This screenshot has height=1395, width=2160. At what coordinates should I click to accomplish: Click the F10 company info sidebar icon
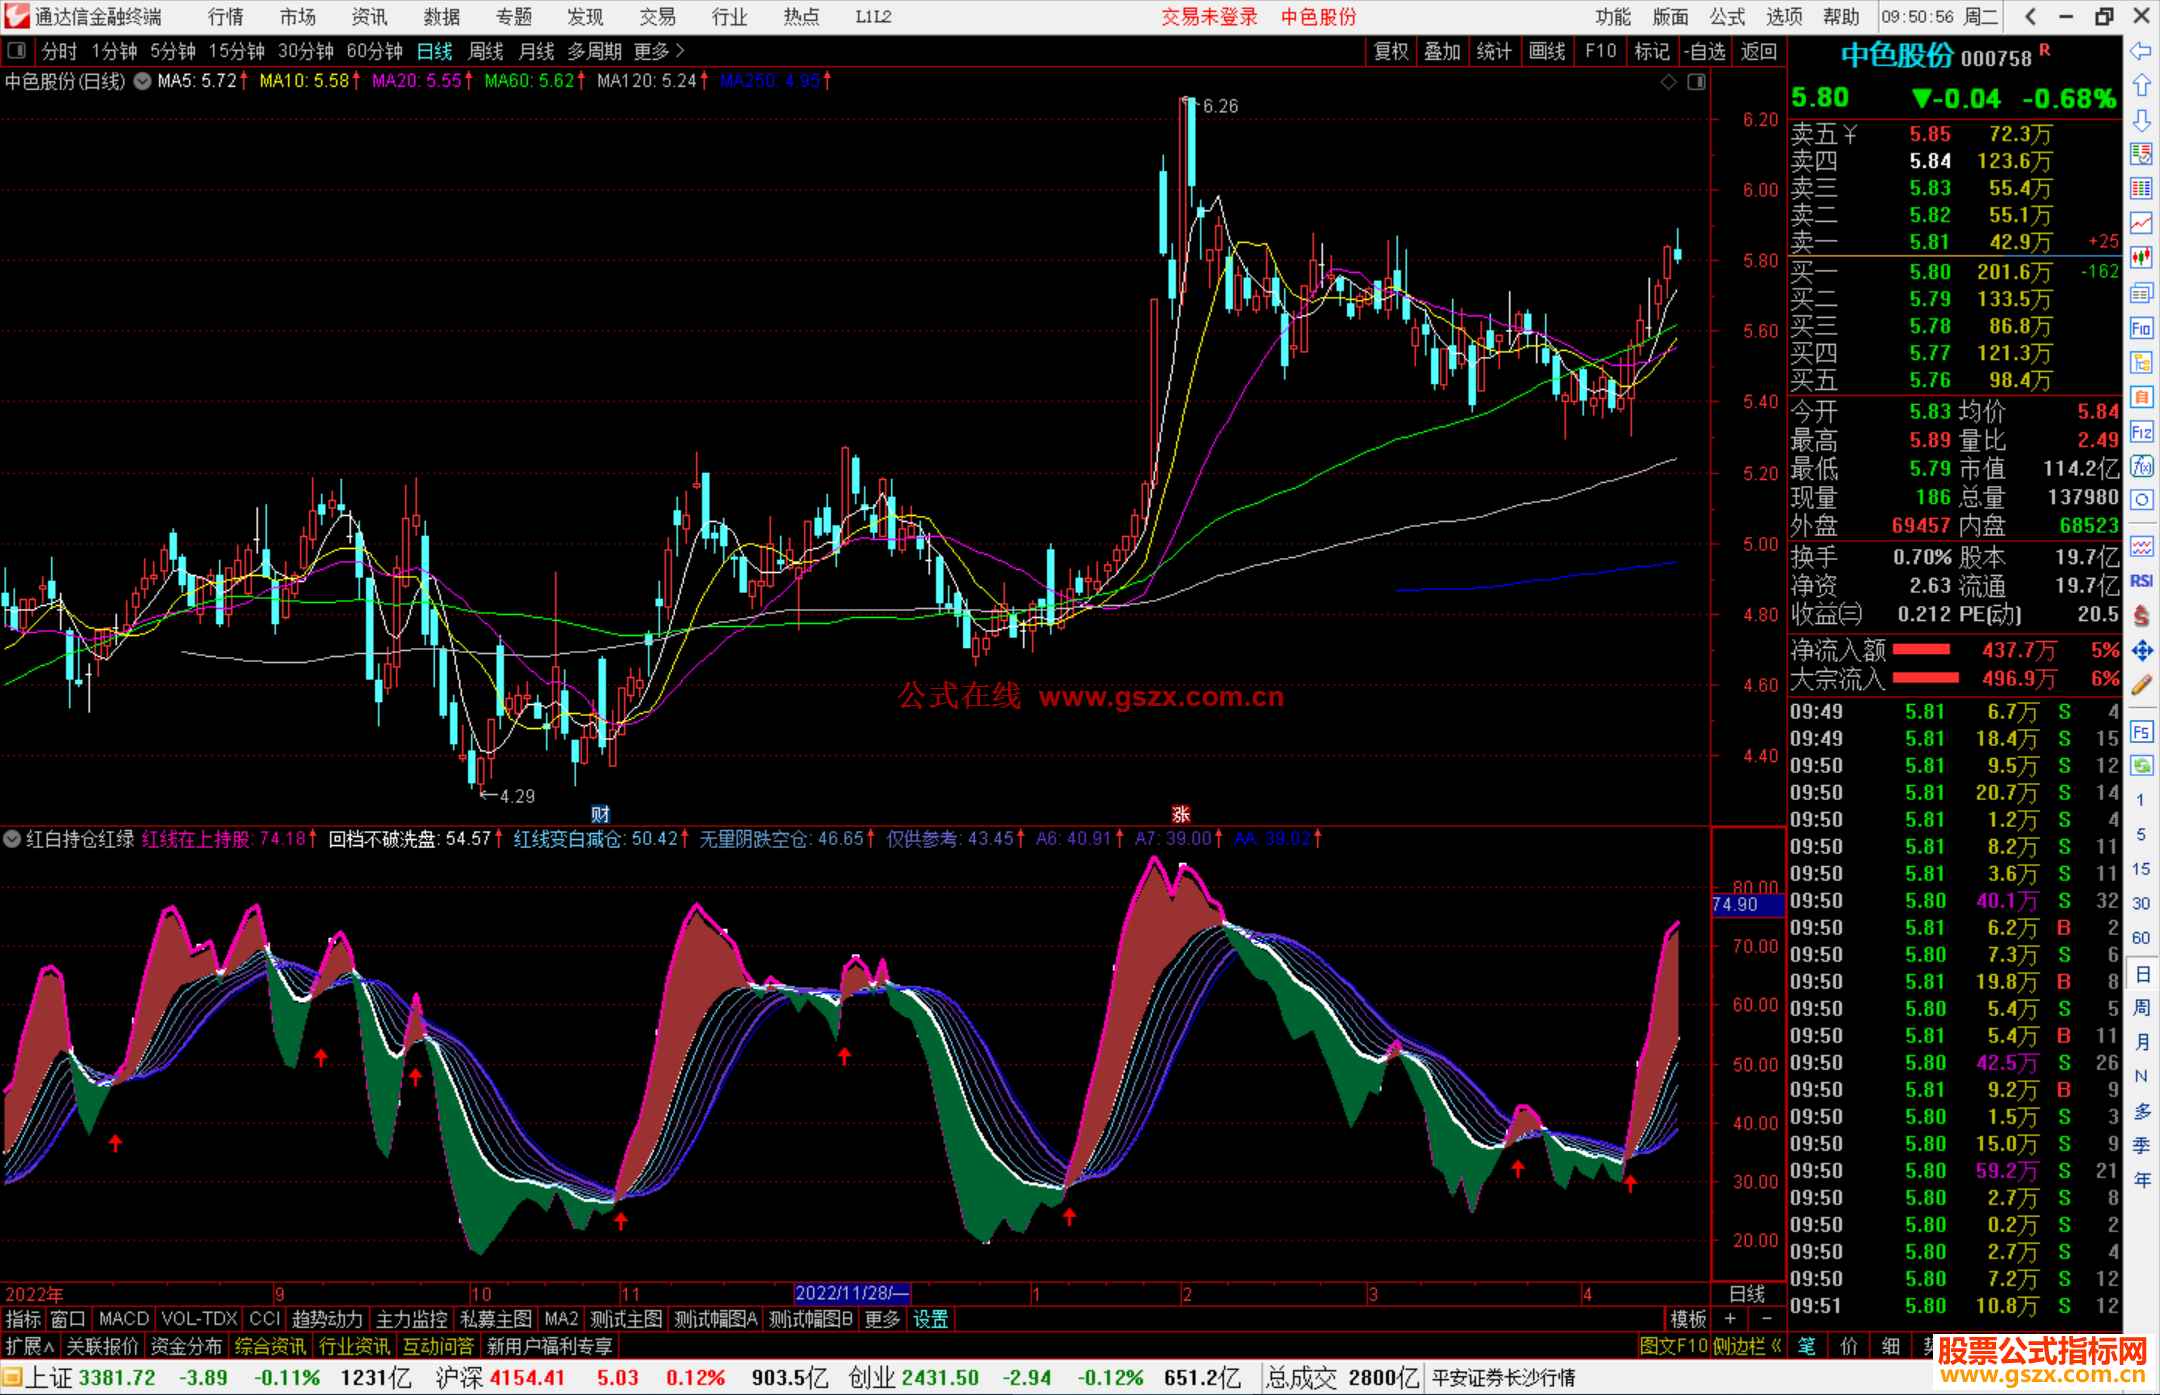tap(2141, 329)
